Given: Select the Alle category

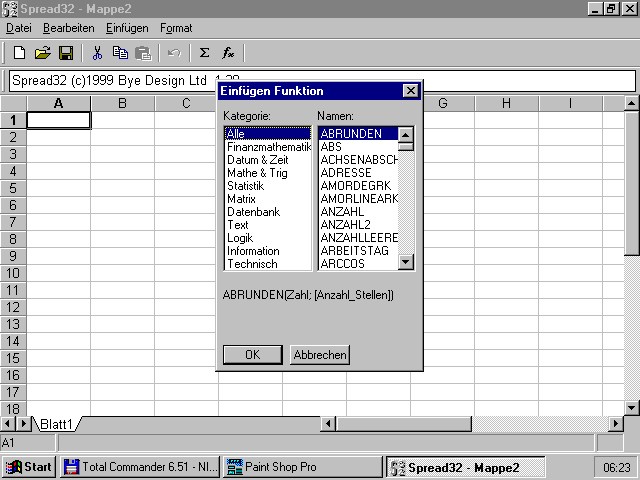Looking at the screenshot, I should point(268,133).
